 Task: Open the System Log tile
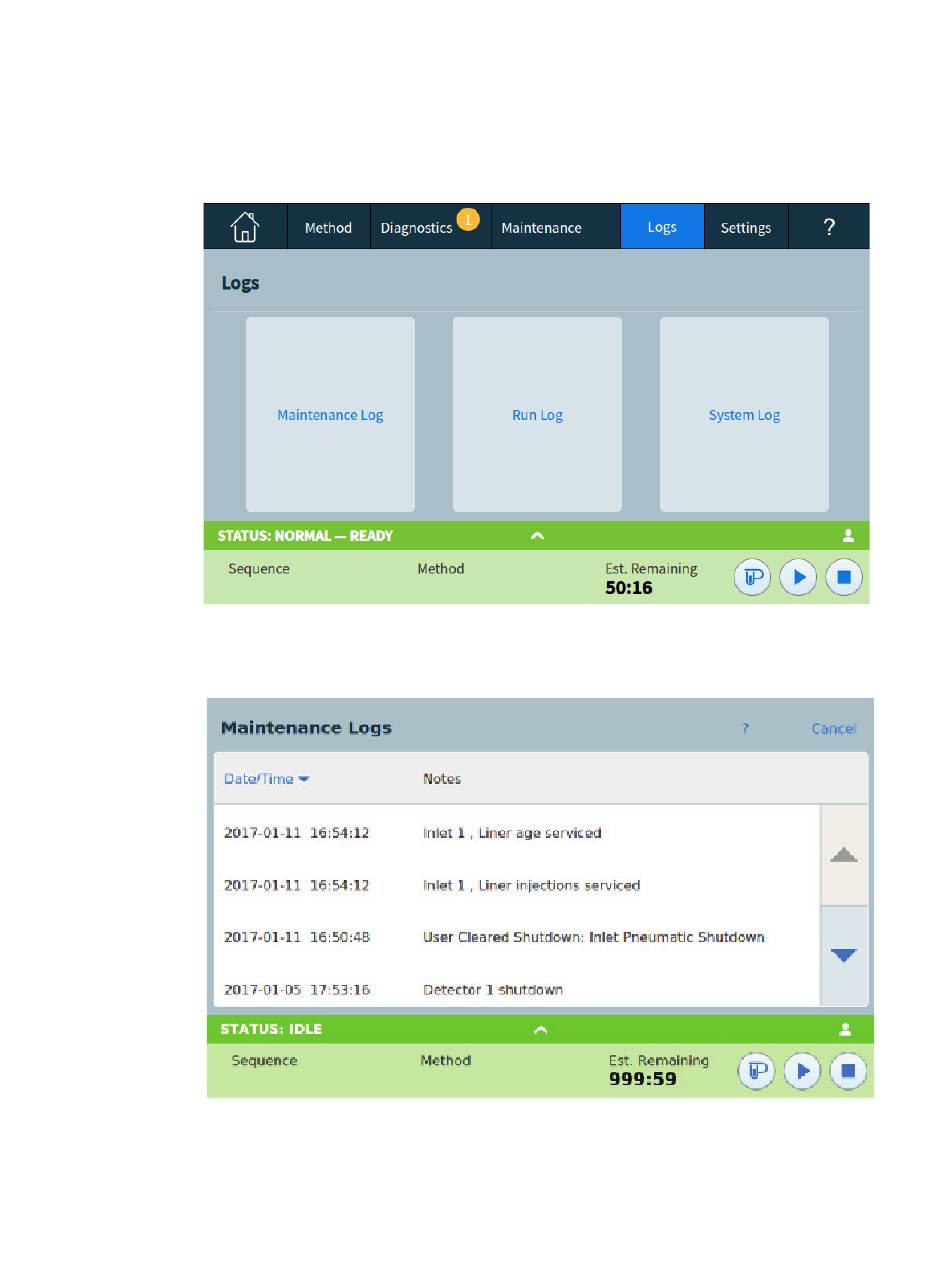coord(744,415)
